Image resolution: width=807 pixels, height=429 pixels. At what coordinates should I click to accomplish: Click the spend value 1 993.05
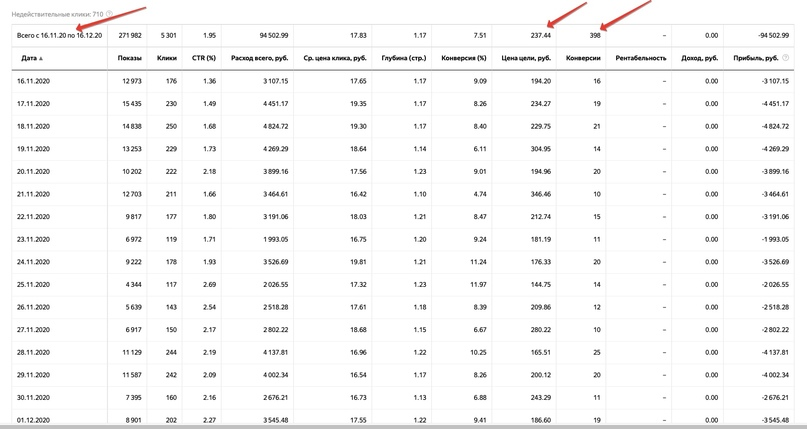tap(275, 240)
